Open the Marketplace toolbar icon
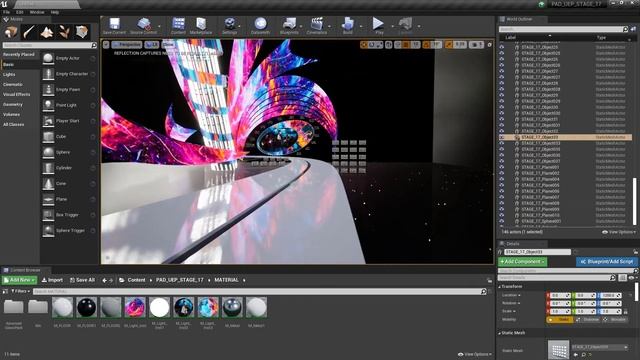 (201, 26)
